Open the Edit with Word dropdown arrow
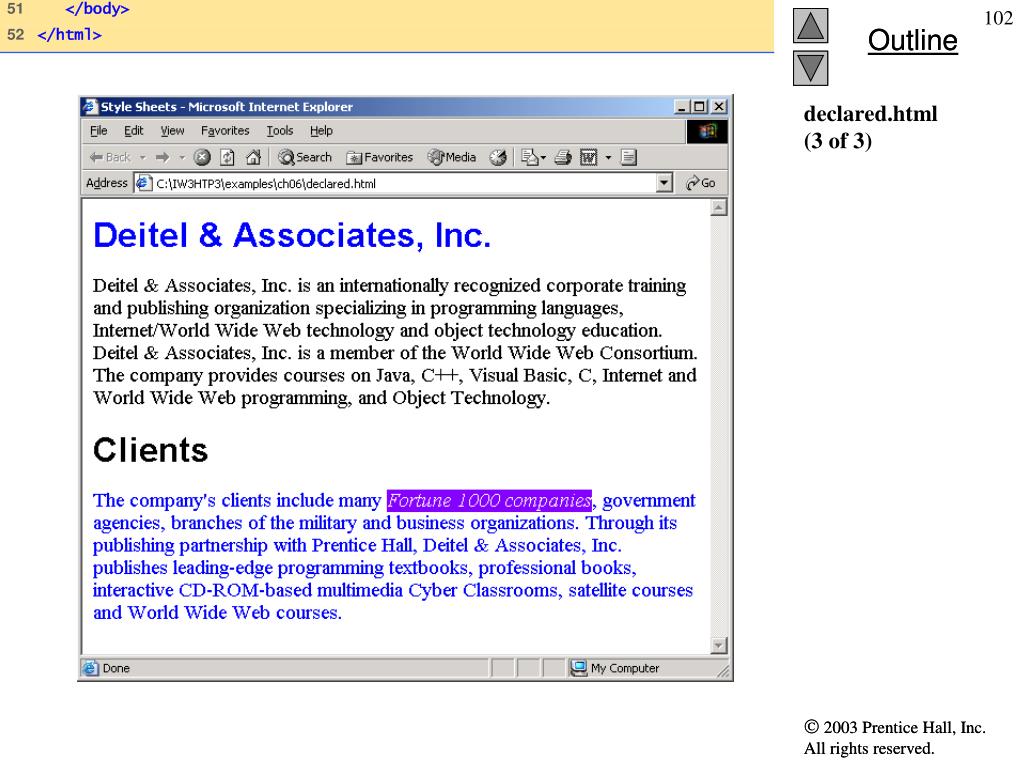This screenshot has height=768, width=1024. (x=608, y=157)
